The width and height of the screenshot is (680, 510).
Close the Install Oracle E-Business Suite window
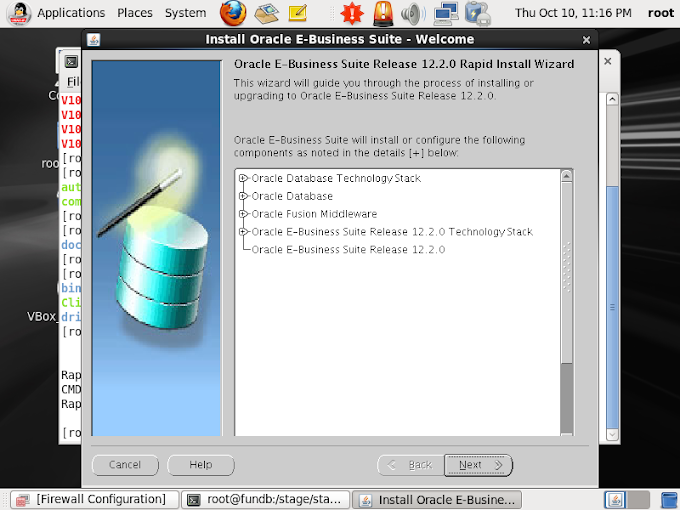pyautogui.click(x=586, y=40)
